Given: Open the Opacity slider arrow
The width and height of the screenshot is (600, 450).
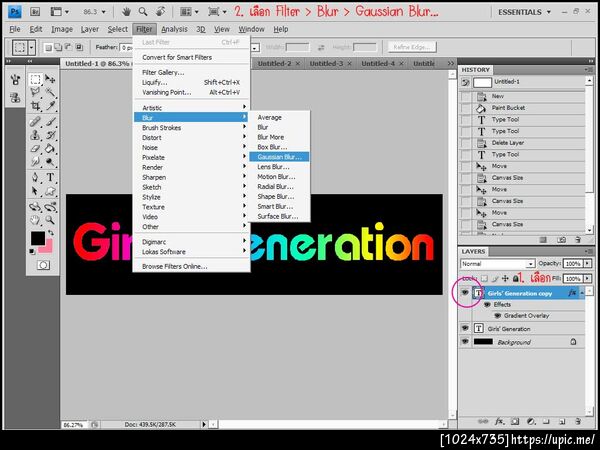Looking at the screenshot, I should coord(587,263).
